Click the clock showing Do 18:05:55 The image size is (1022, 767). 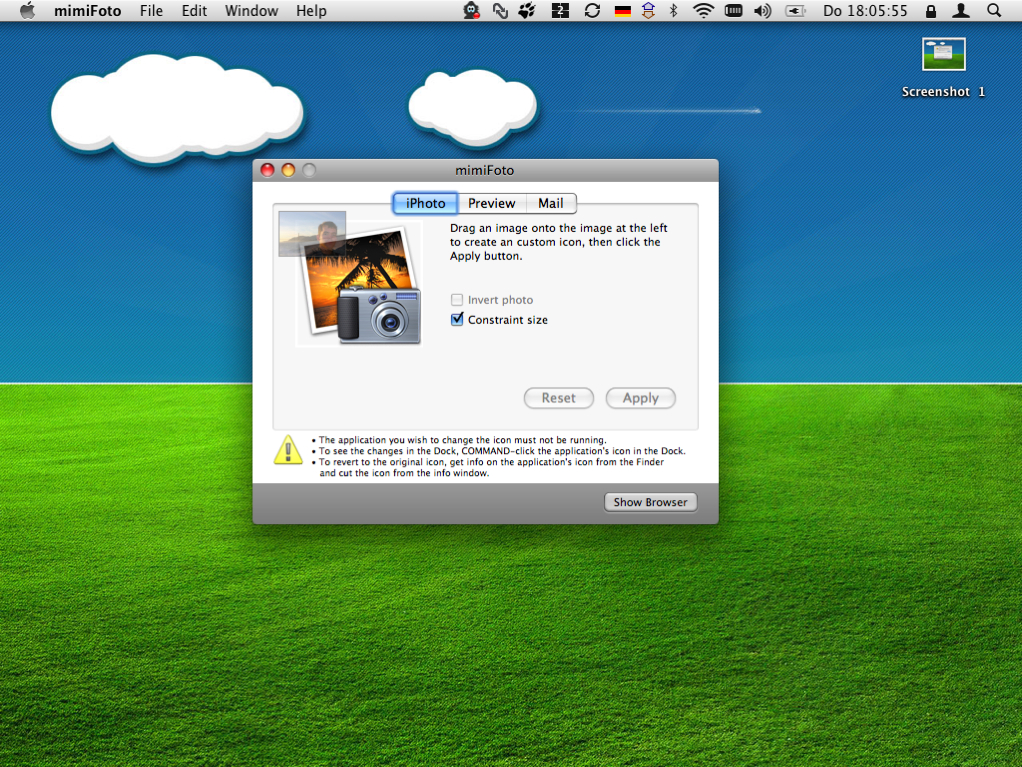click(x=865, y=10)
